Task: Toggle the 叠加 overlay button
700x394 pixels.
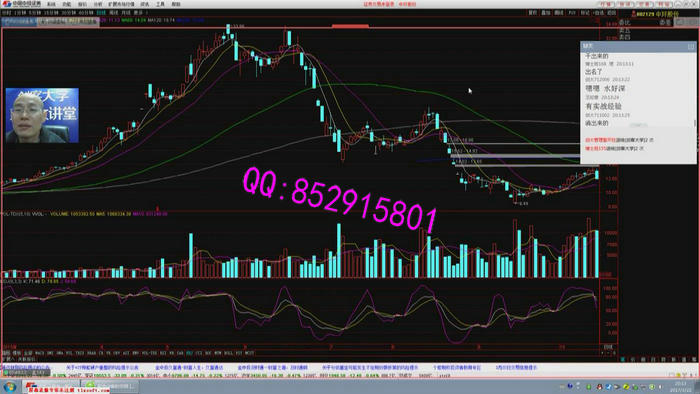Action: pyautogui.click(x=546, y=13)
